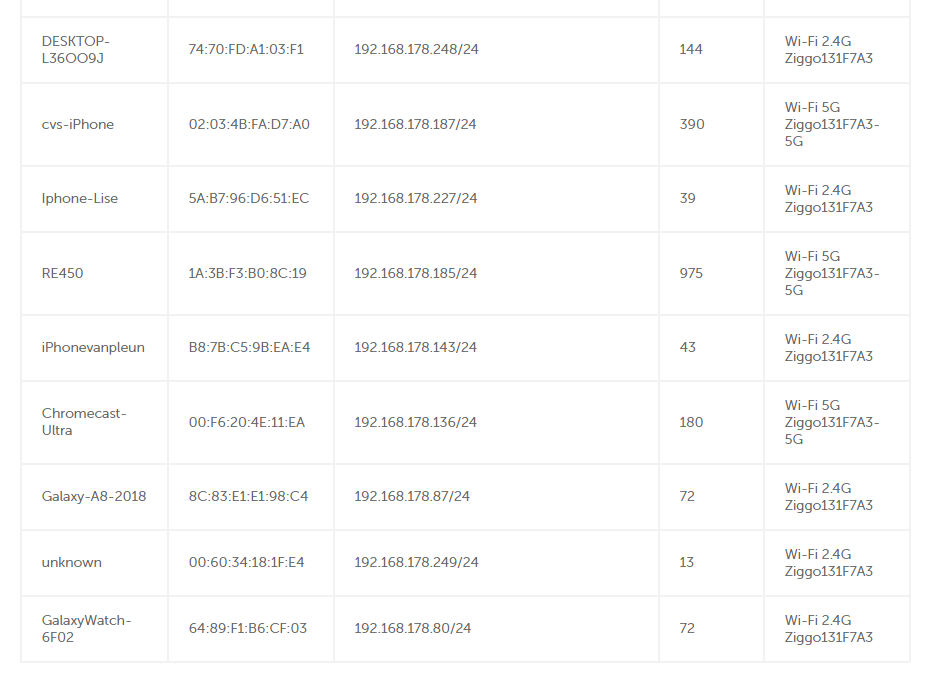
Task: Click MAC address 5A:B7:96:D6:51:EC
Action: [x=249, y=198]
